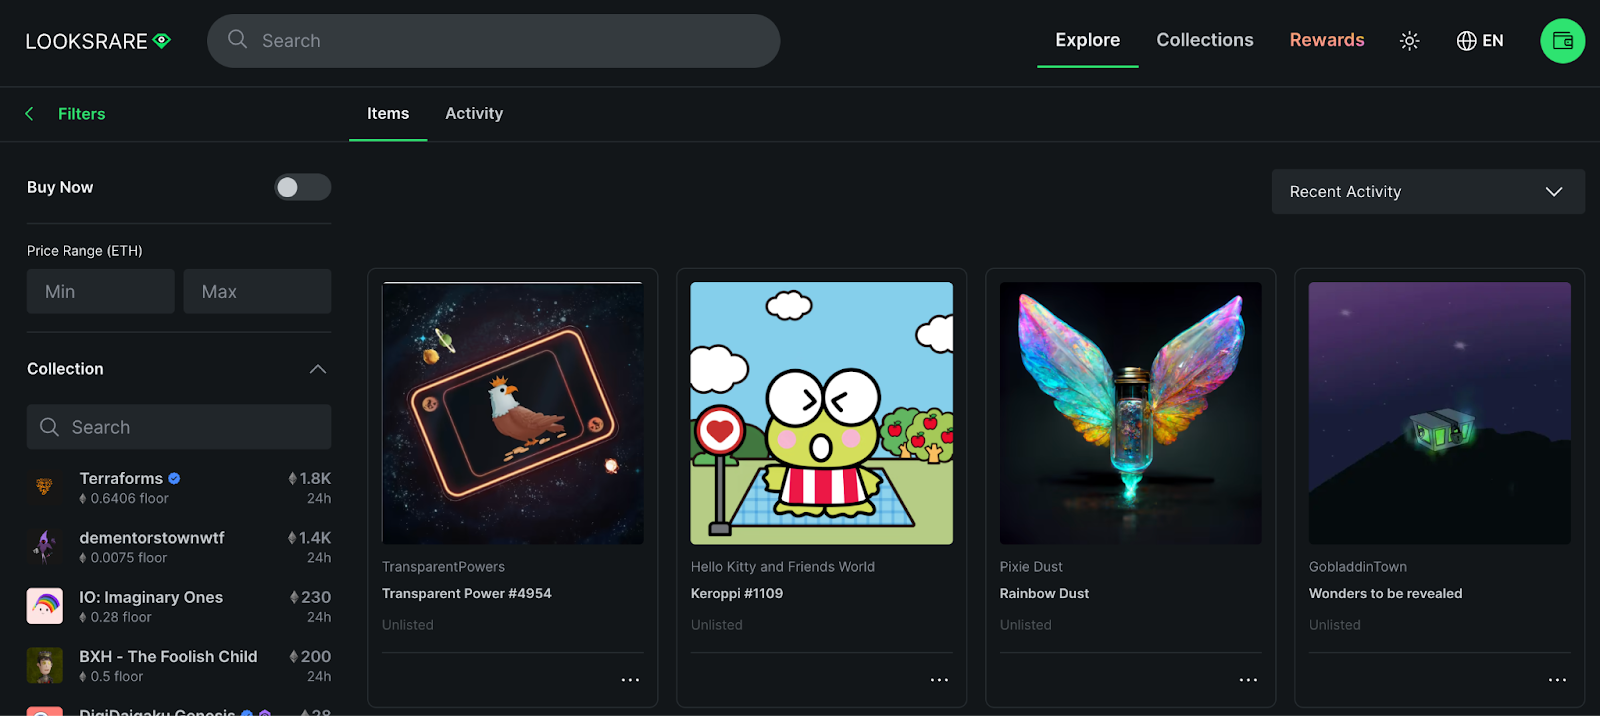Image resolution: width=1600 pixels, height=716 pixels.
Task: Click the dementorstownwtf collection avatar
Action: (x=44, y=547)
